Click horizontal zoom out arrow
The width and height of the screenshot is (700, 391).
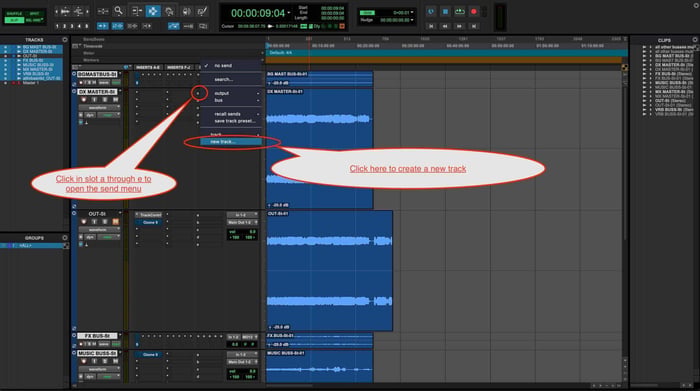click(x=56, y=11)
